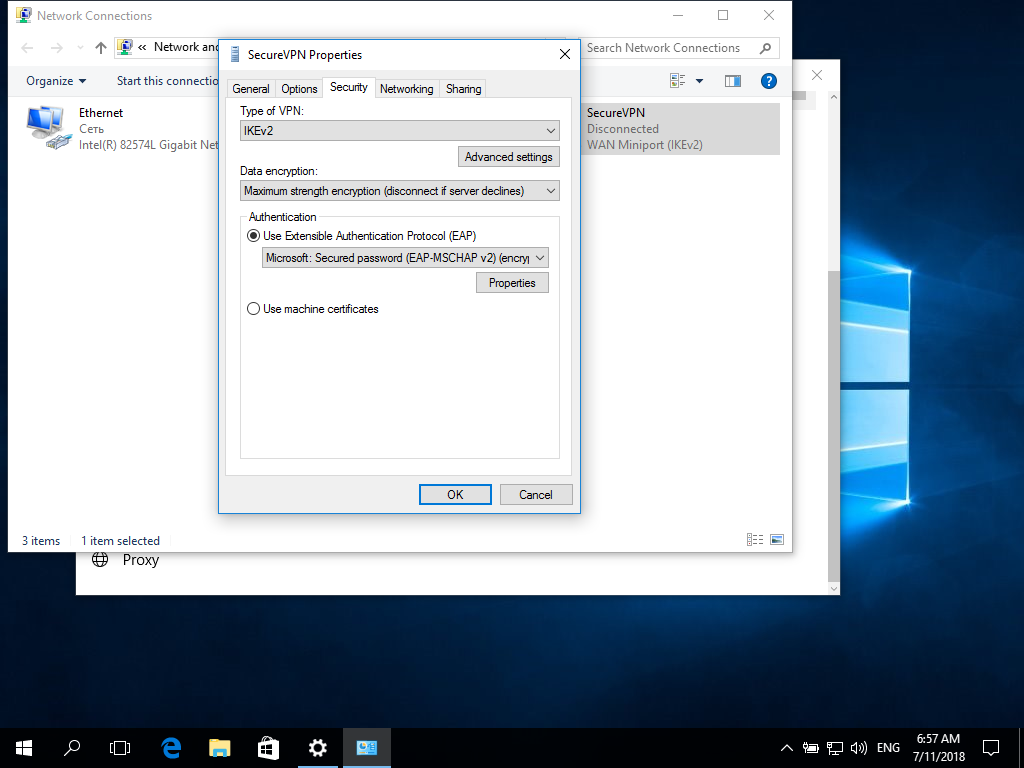The image size is (1024, 768).
Task: Click the Help question mark icon
Action: click(x=769, y=81)
